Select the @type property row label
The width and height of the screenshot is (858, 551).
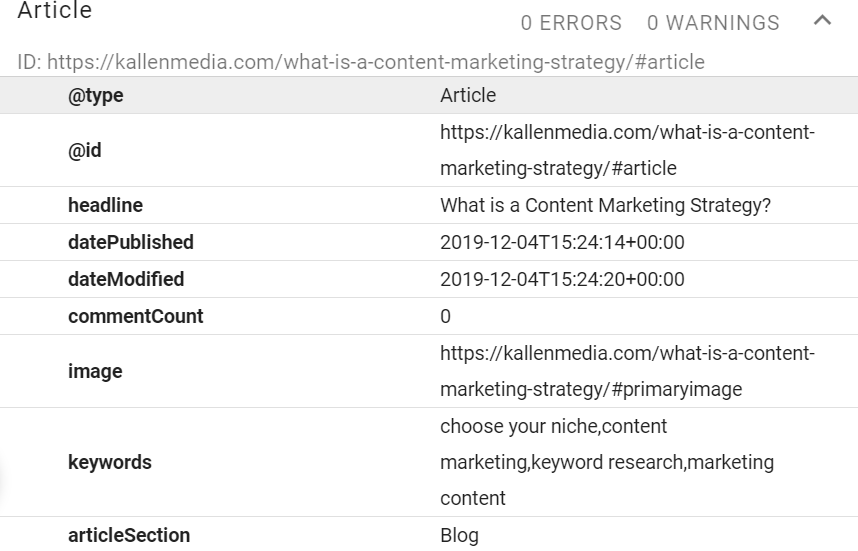pos(96,96)
